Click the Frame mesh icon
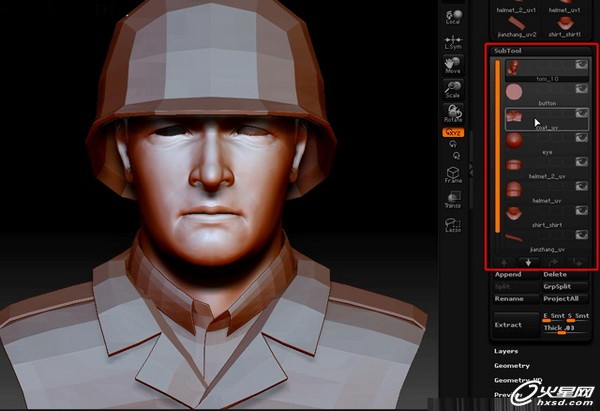Screen dimensions: 600x411 453,175
